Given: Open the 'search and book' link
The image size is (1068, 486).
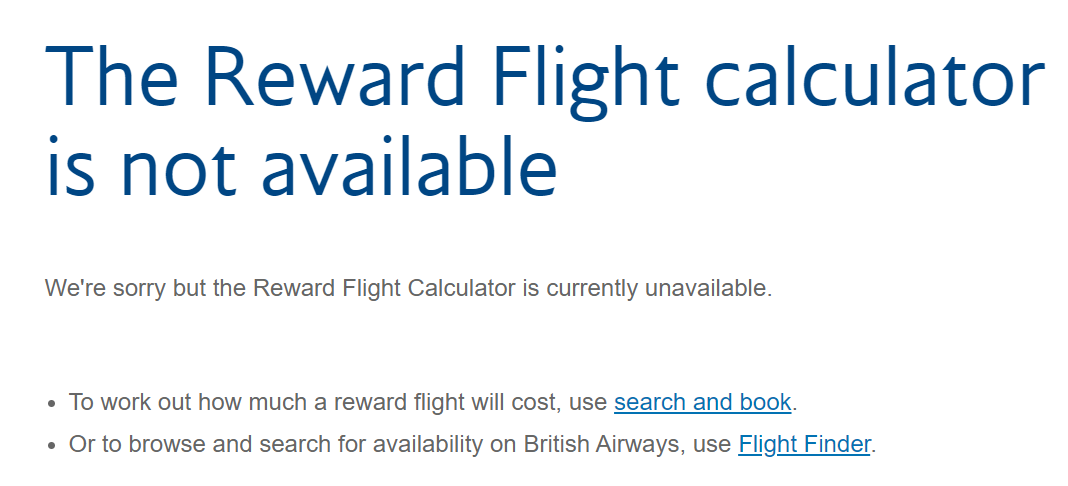Looking at the screenshot, I should pyautogui.click(x=702, y=403).
